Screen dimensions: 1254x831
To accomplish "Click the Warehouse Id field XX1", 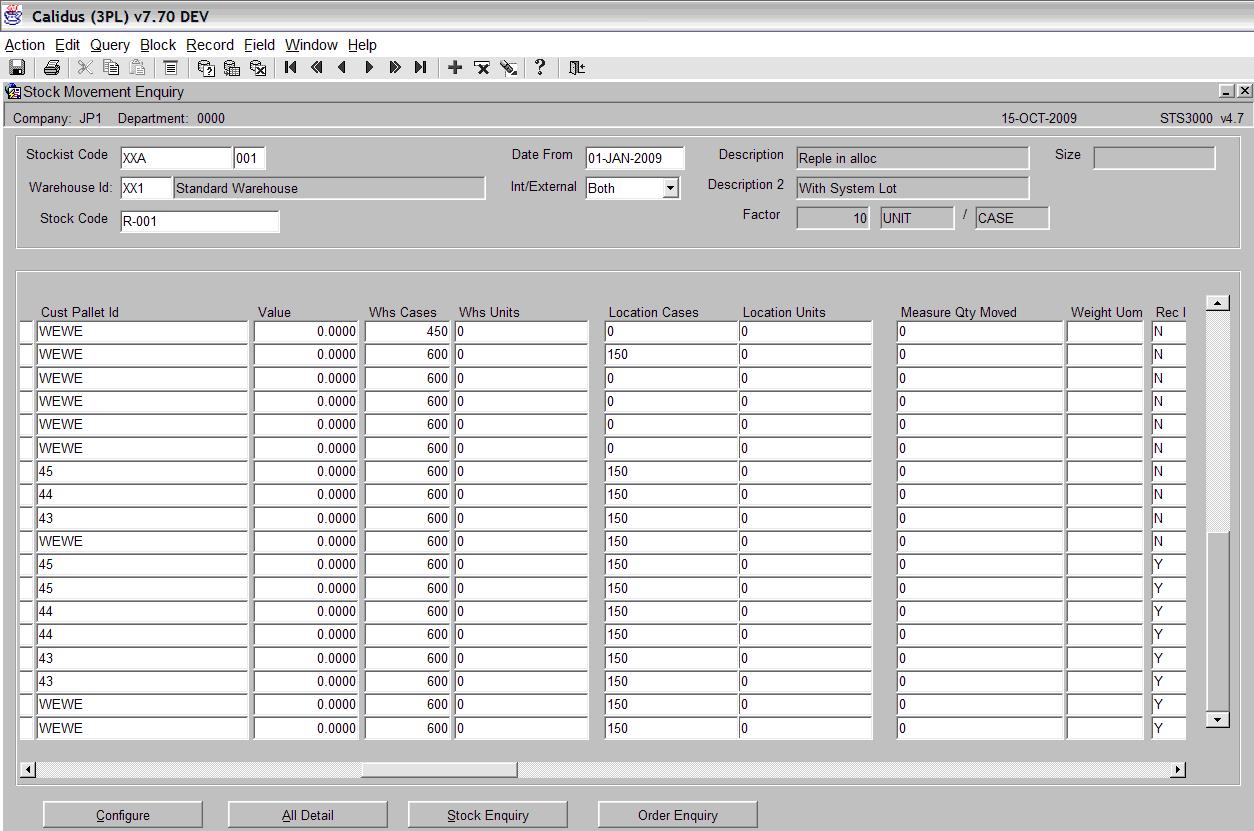I will point(146,188).
